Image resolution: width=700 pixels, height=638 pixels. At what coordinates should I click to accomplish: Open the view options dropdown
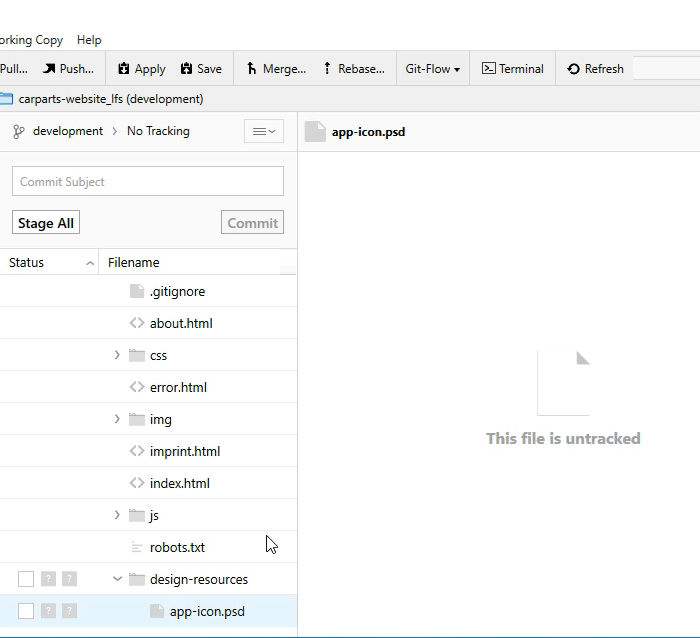(264, 131)
